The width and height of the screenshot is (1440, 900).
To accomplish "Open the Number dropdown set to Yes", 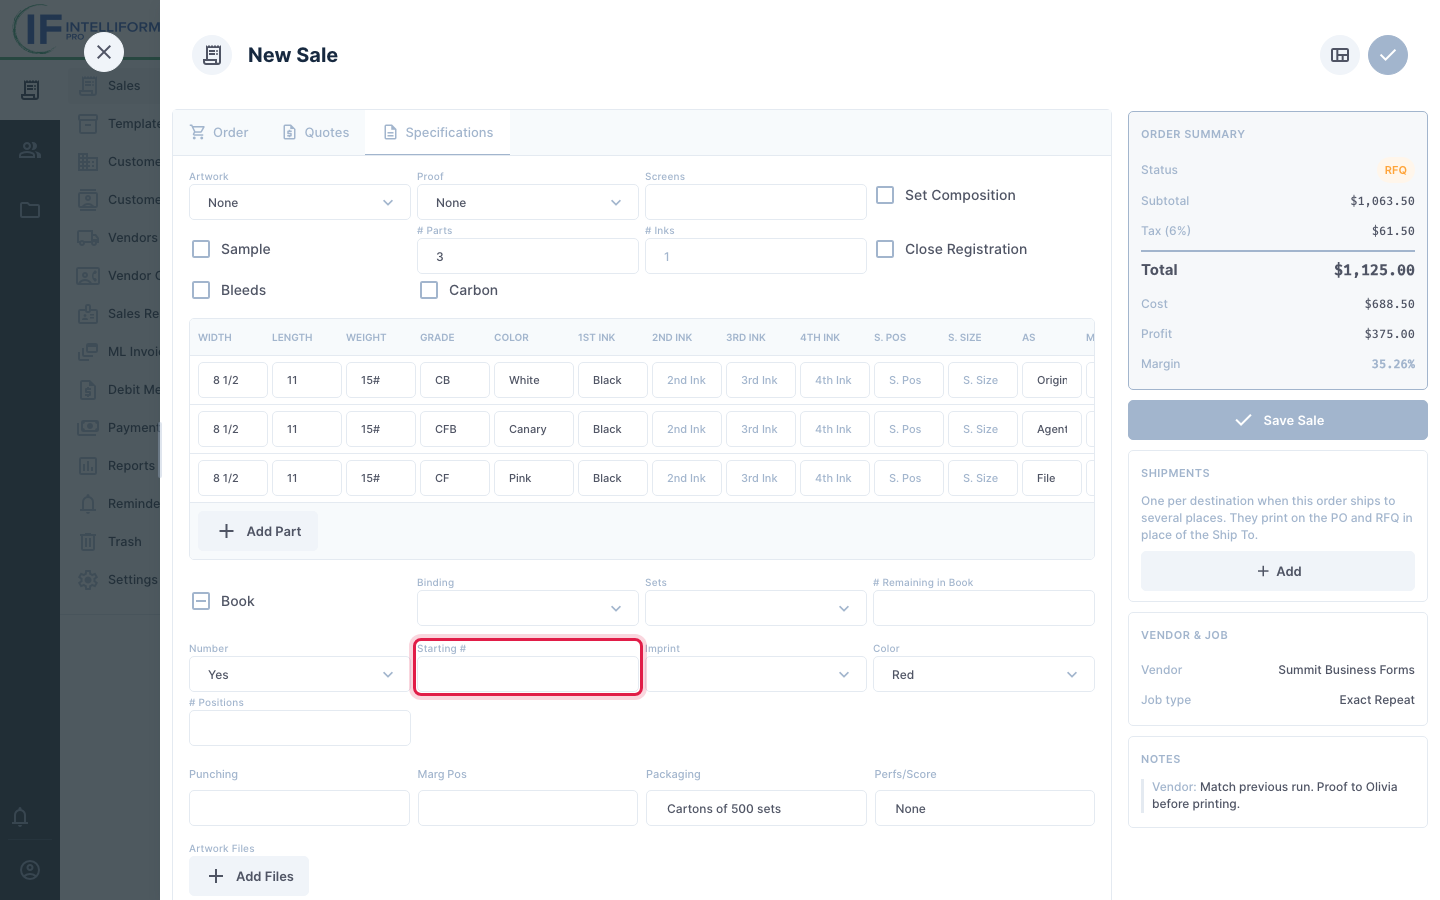I will (300, 674).
